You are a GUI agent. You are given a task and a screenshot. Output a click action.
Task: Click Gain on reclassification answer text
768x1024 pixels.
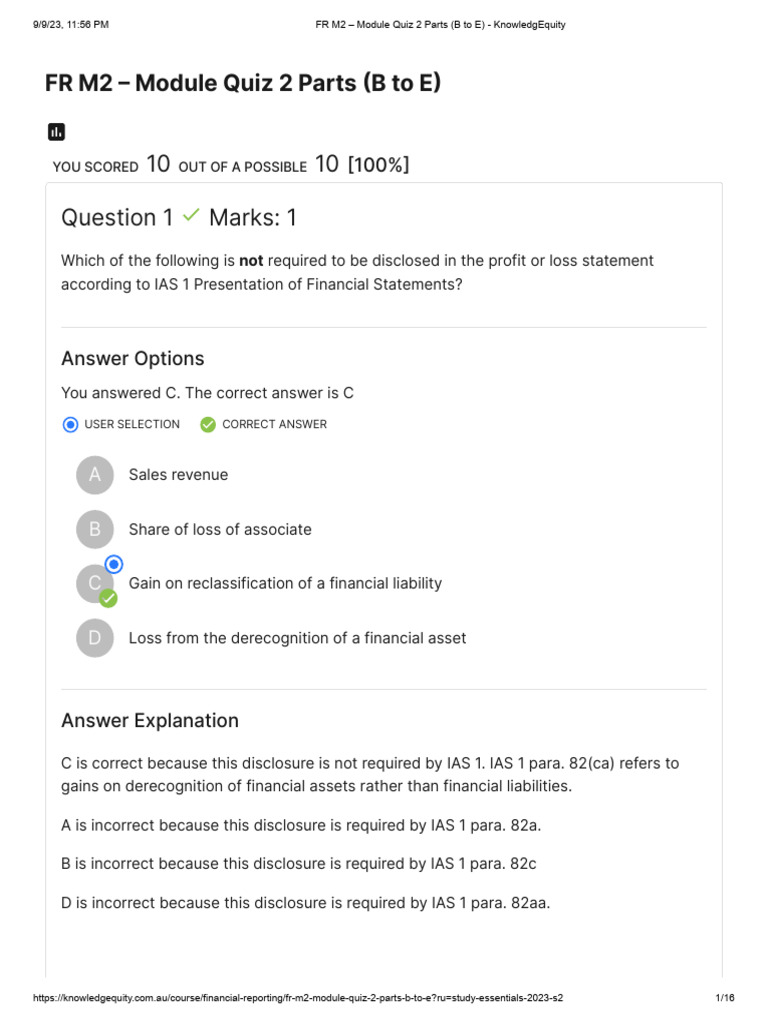point(285,583)
